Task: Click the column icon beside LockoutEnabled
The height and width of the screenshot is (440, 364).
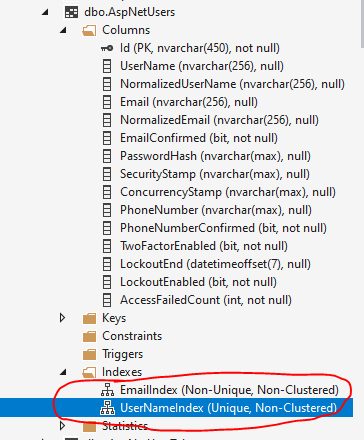Action: click(x=107, y=282)
